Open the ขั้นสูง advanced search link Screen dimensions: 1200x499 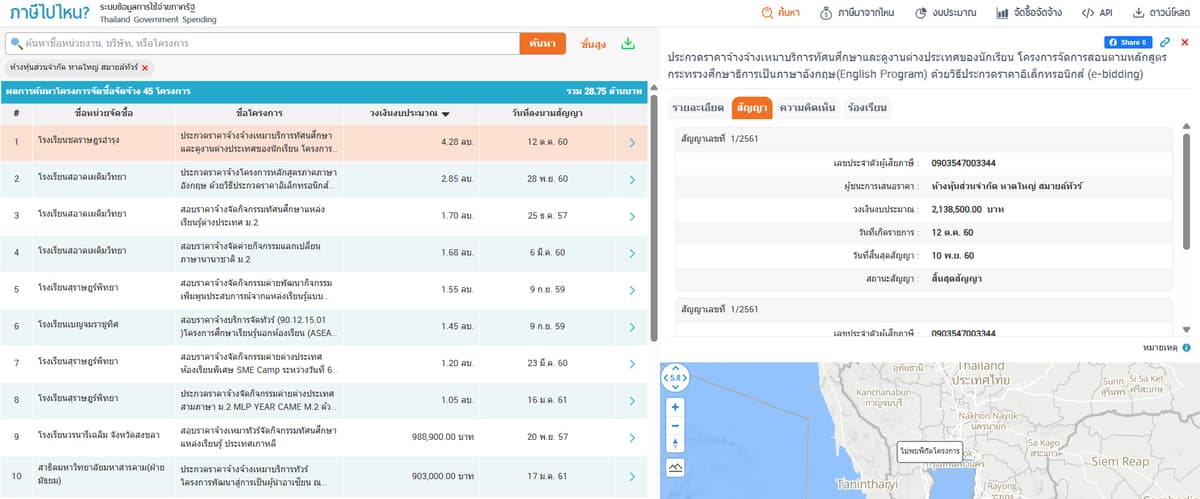tap(594, 44)
